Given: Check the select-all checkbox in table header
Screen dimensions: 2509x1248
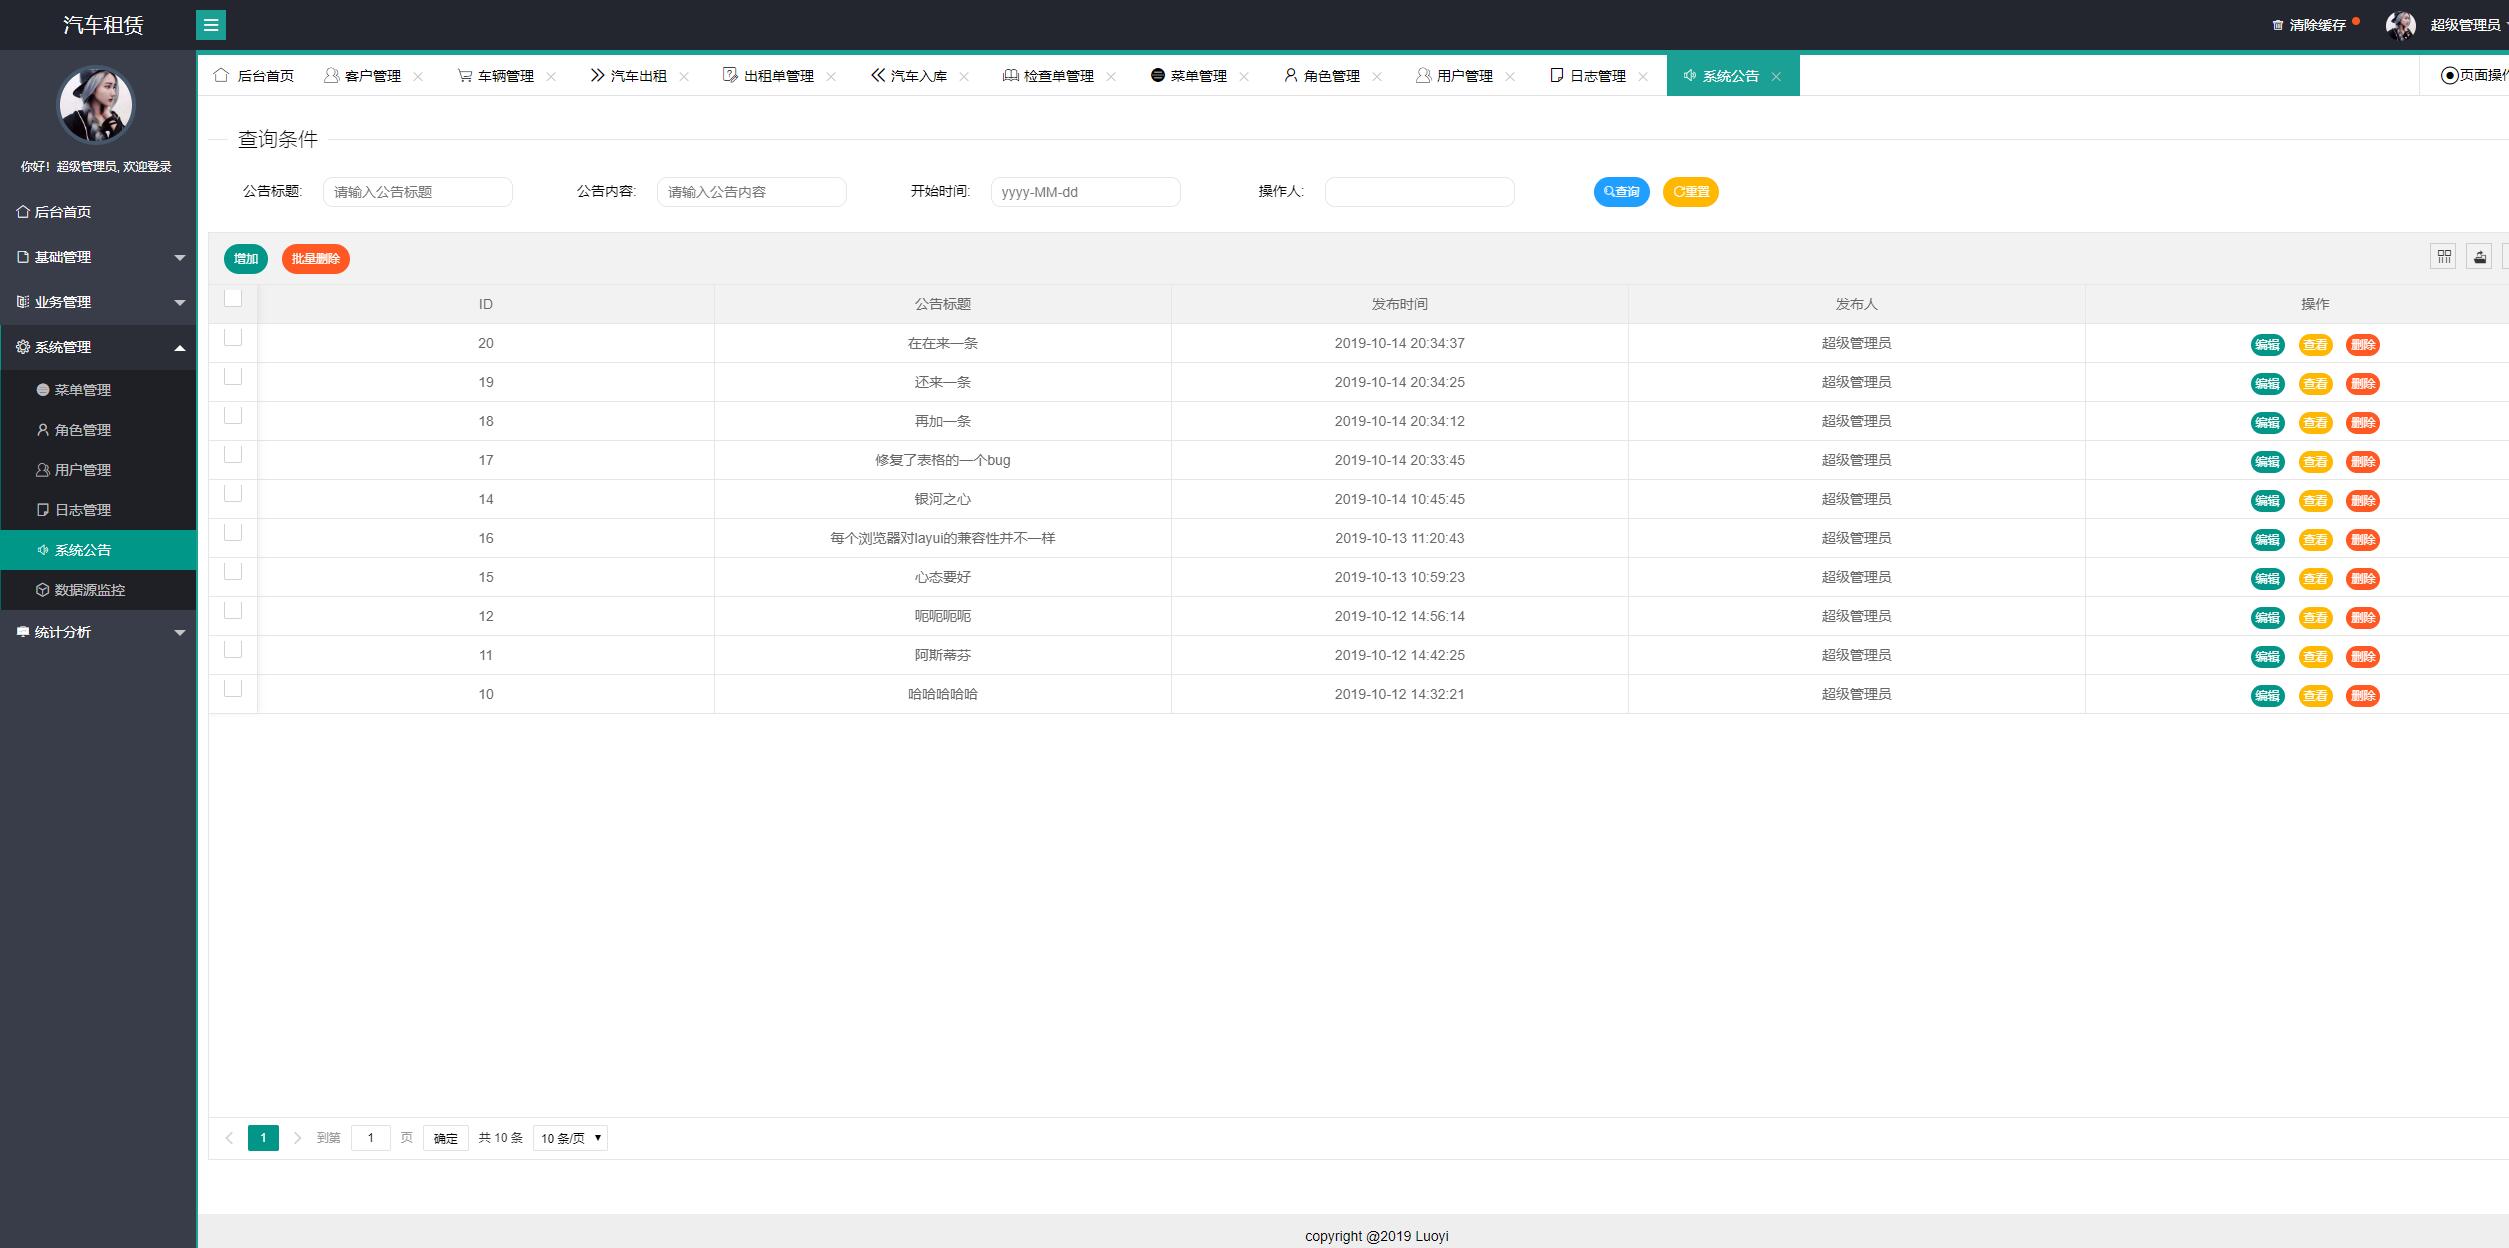Looking at the screenshot, I should pos(233,298).
